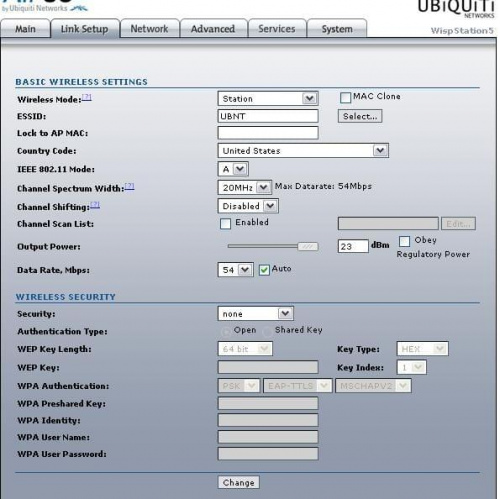Open the WEP Key Length dropdown
Viewport: 500px width, 499px height.
click(245, 349)
